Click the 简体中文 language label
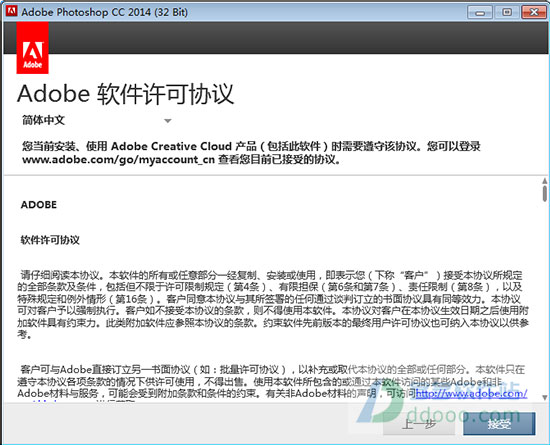This screenshot has width=550, height=445. tap(43, 120)
